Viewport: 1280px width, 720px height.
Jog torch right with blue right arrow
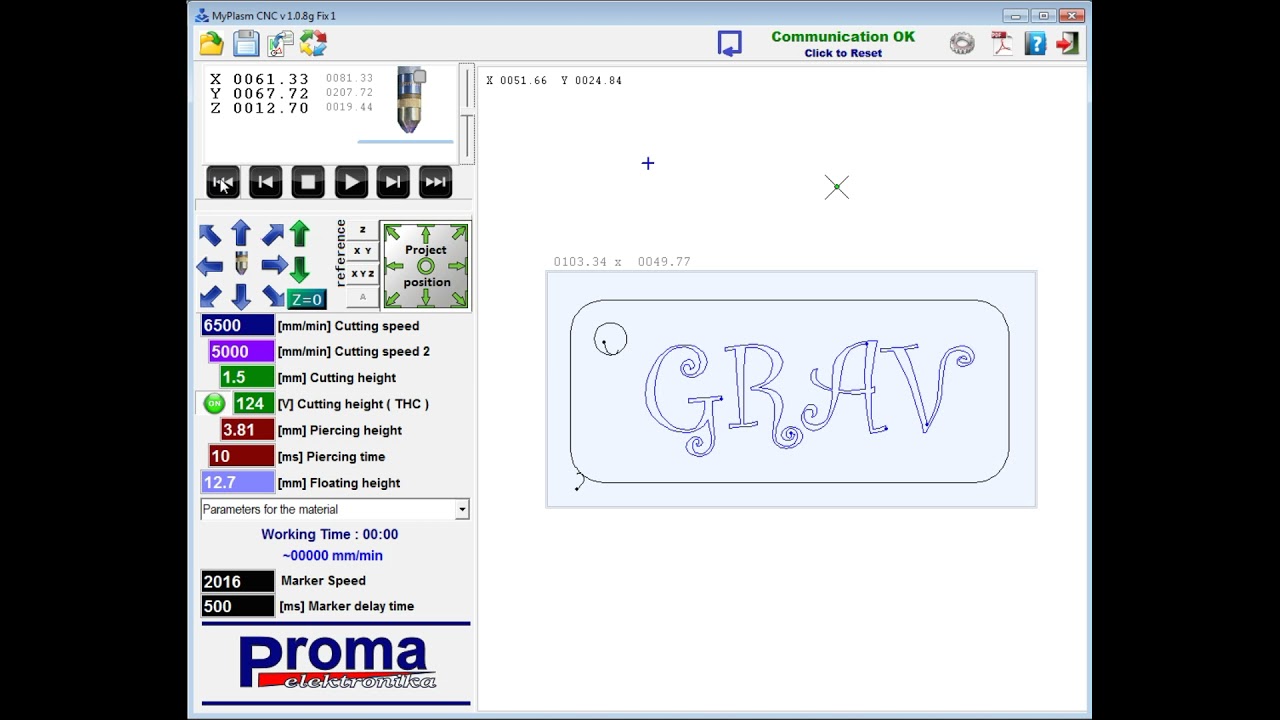click(x=274, y=265)
